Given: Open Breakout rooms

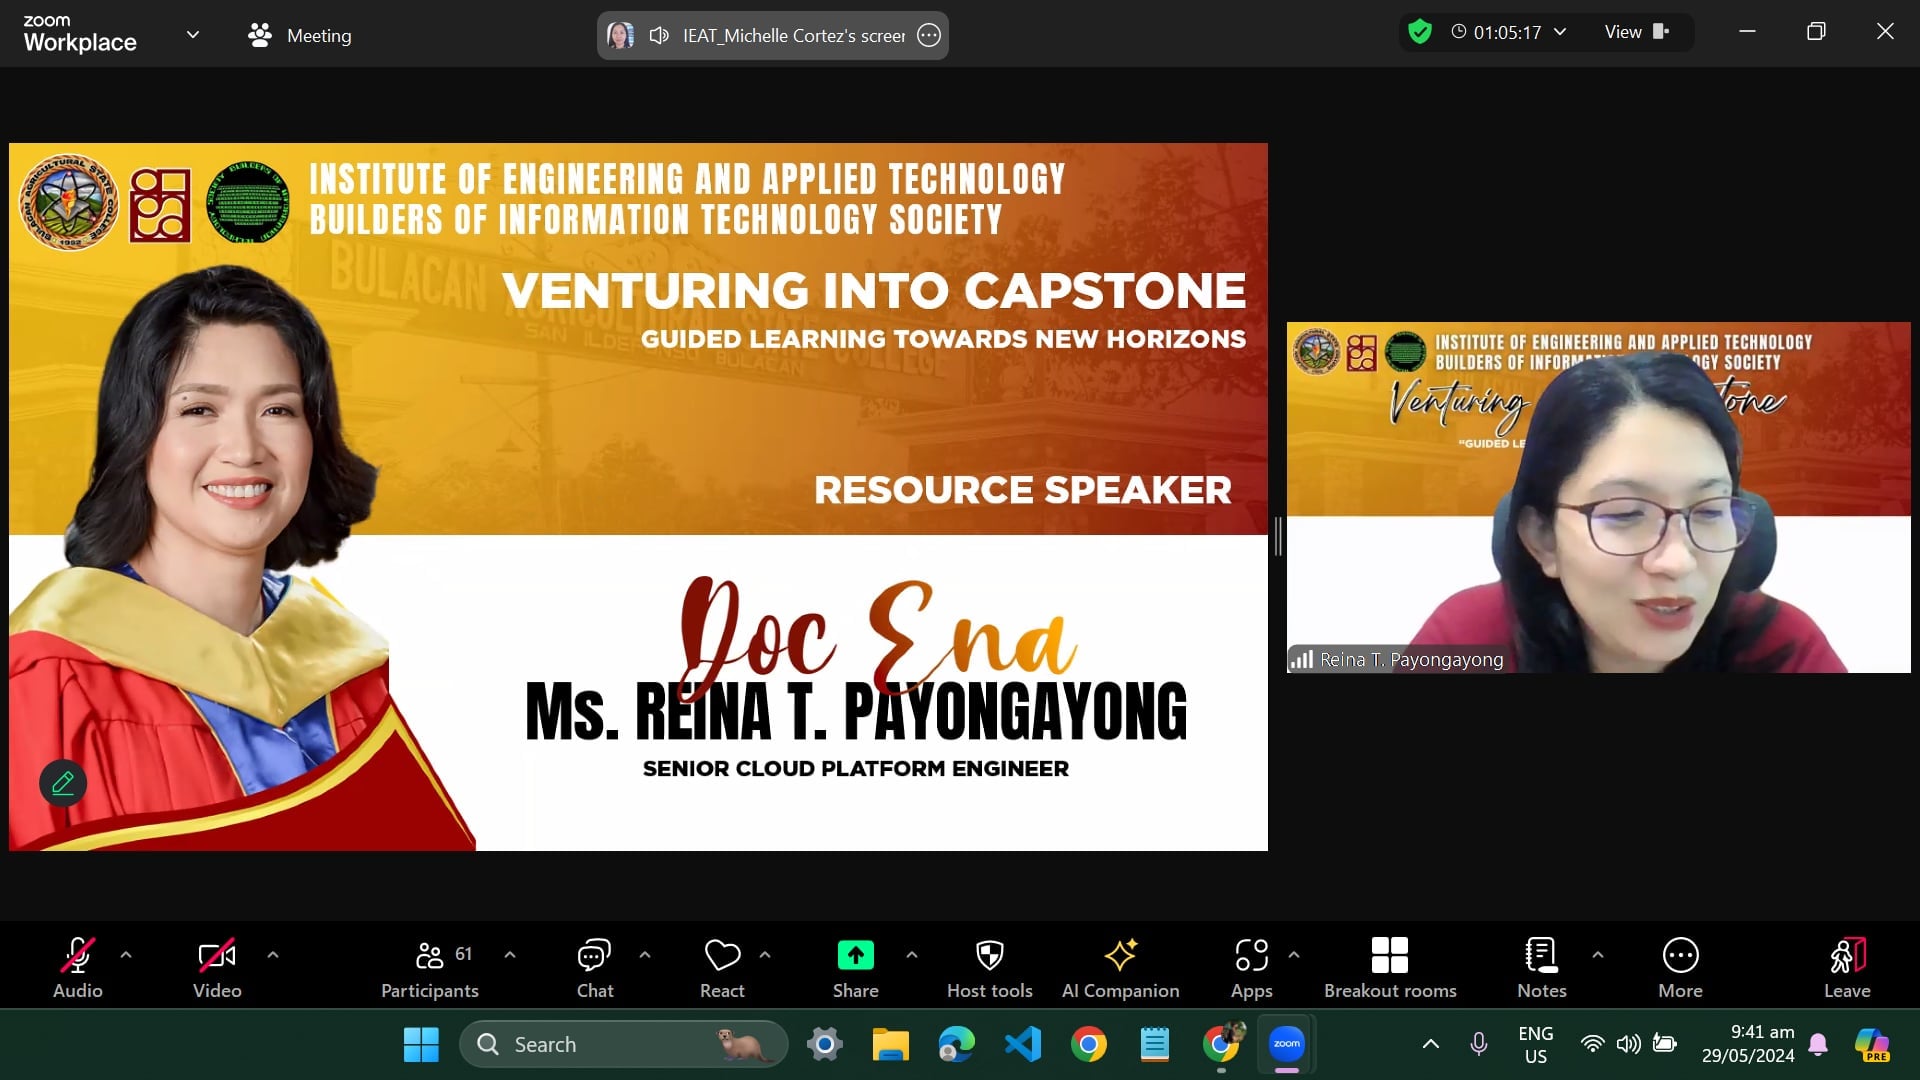Looking at the screenshot, I should (x=1390, y=967).
